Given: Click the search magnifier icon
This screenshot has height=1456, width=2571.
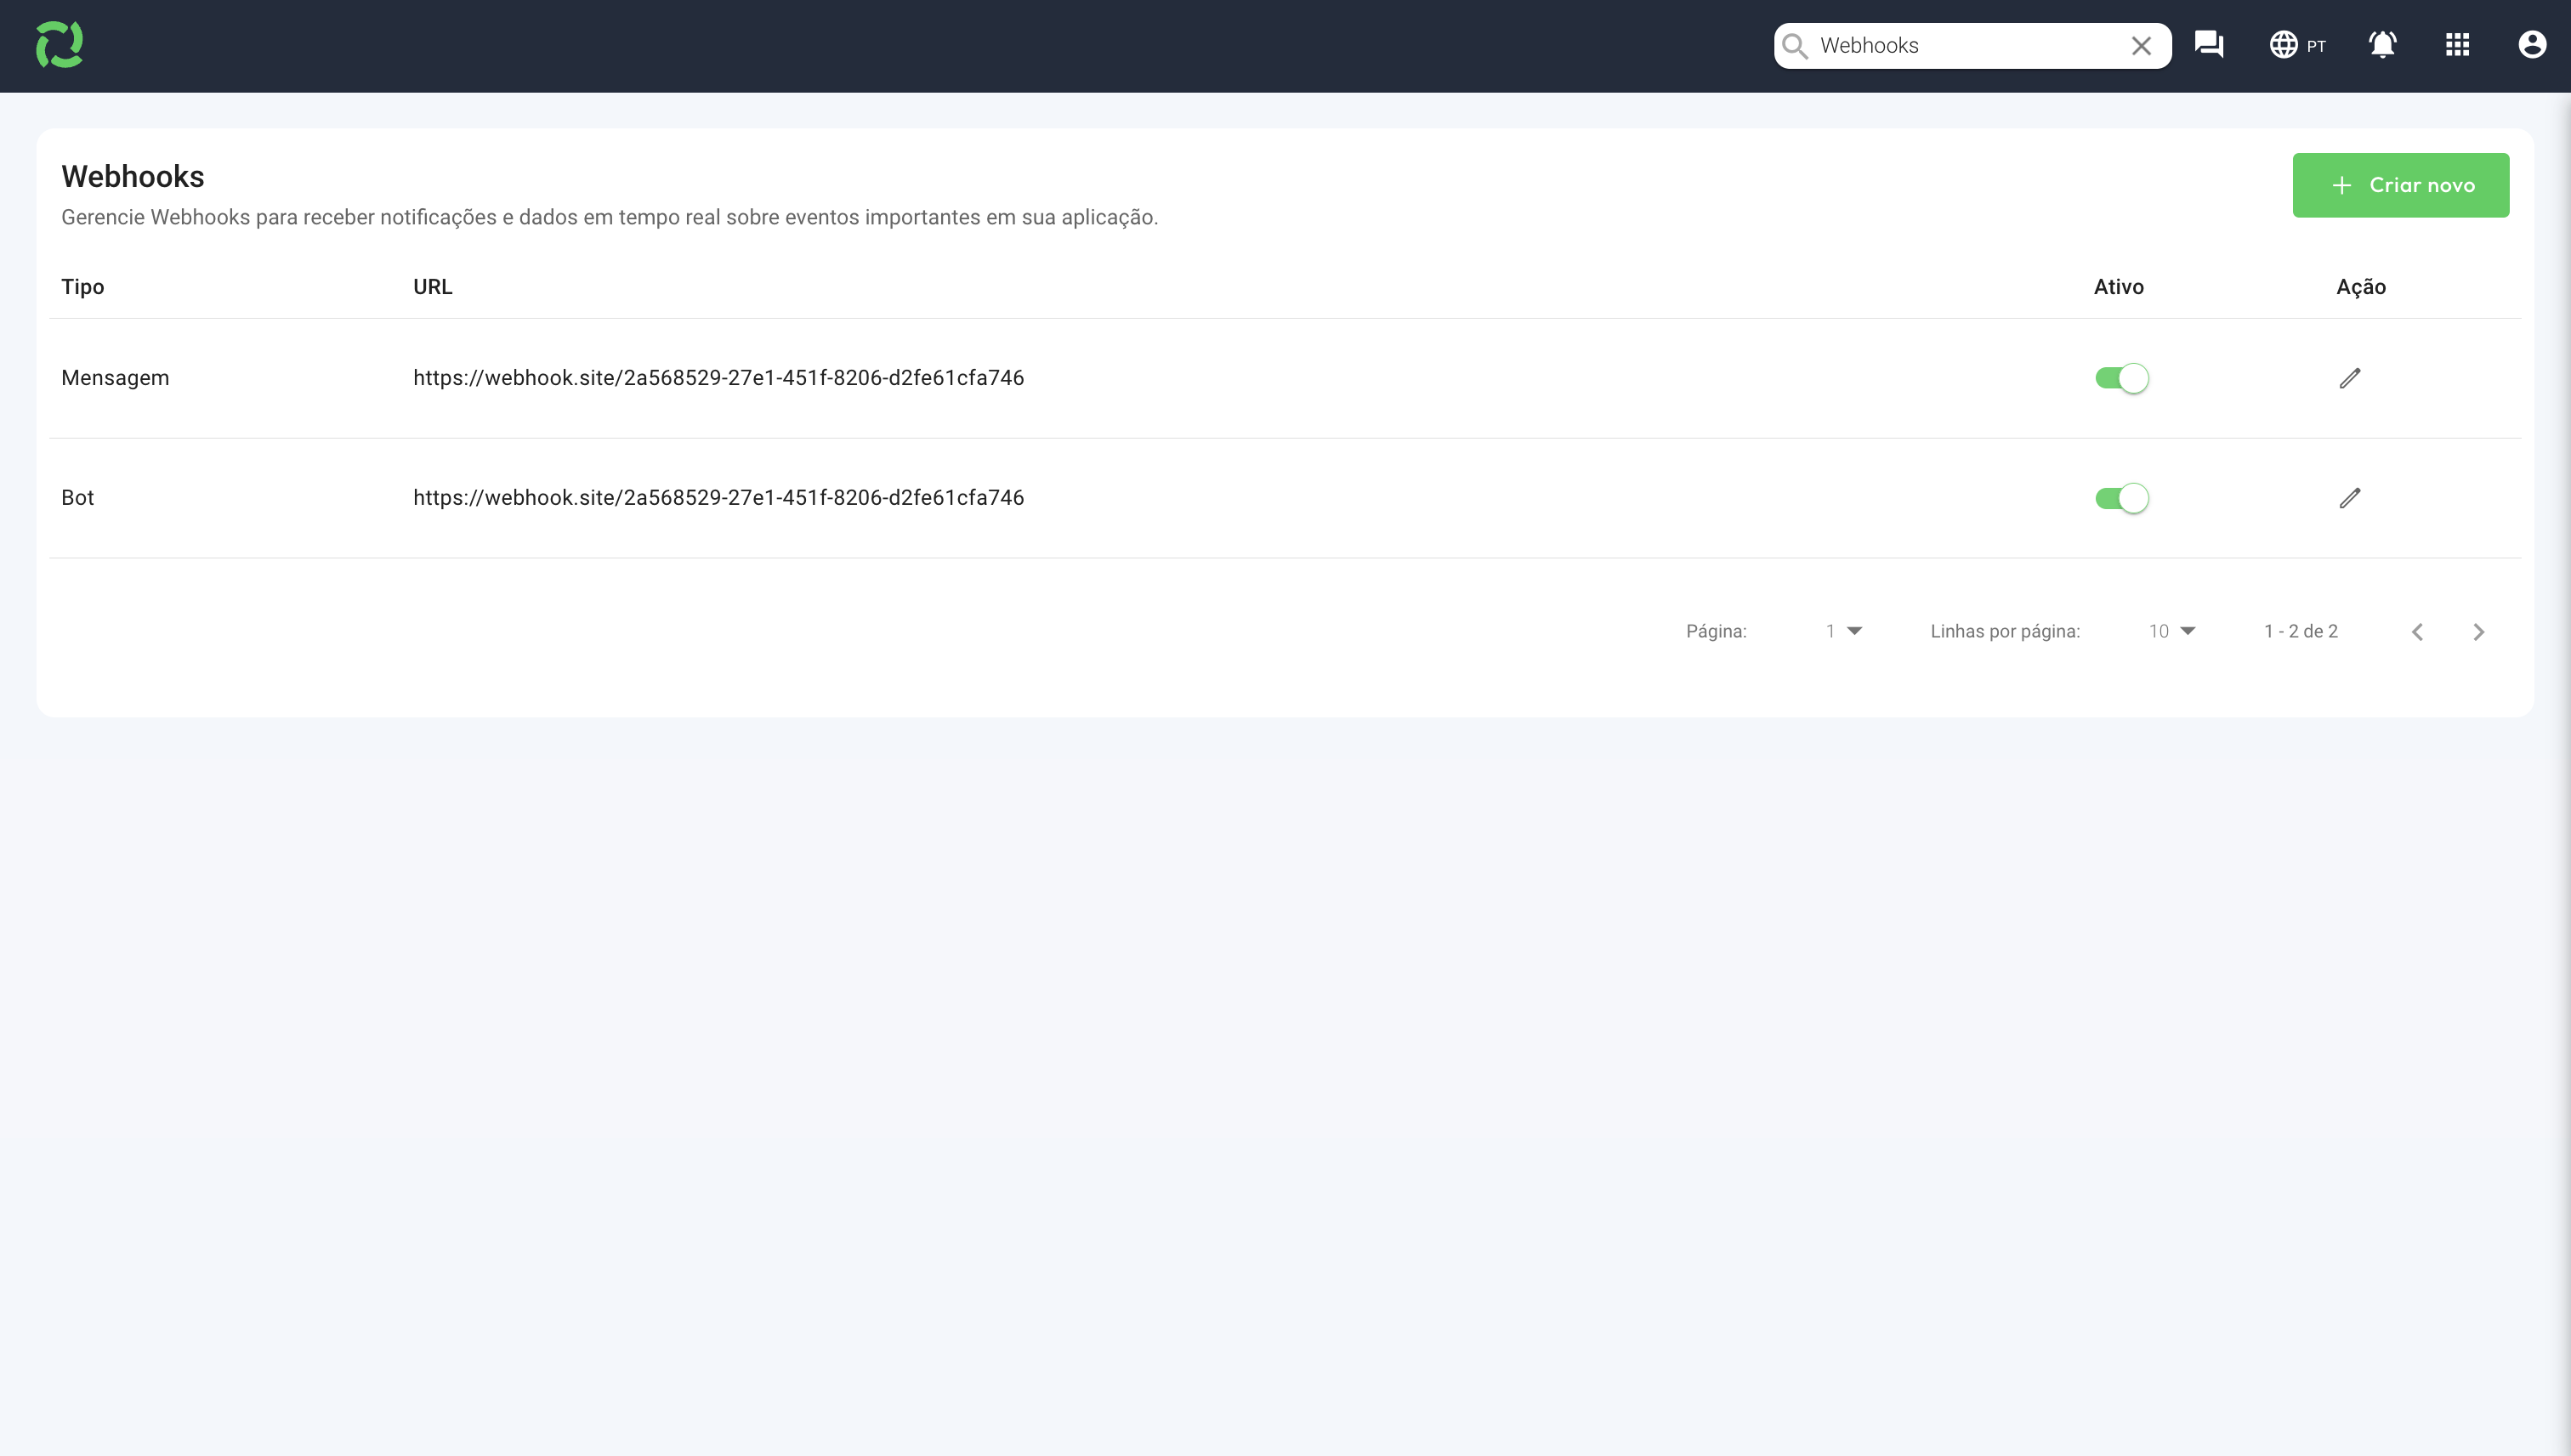Looking at the screenshot, I should tap(1795, 46).
